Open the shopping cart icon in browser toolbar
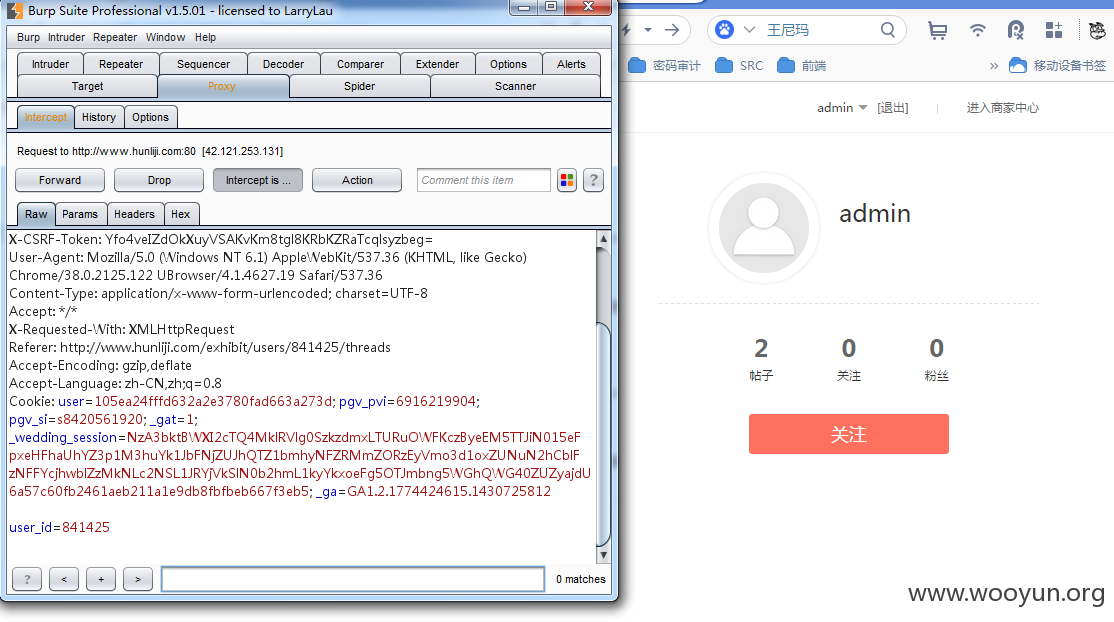The image size is (1114, 622). (x=938, y=30)
